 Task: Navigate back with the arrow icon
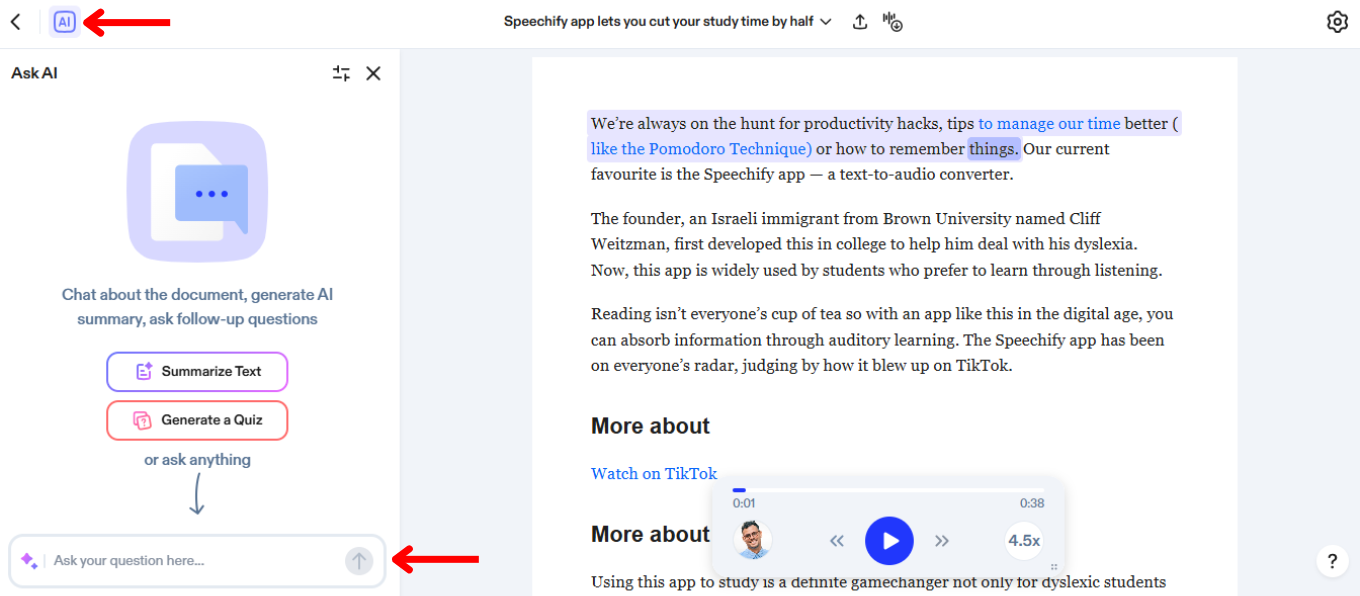pyautogui.click(x=15, y=21)
